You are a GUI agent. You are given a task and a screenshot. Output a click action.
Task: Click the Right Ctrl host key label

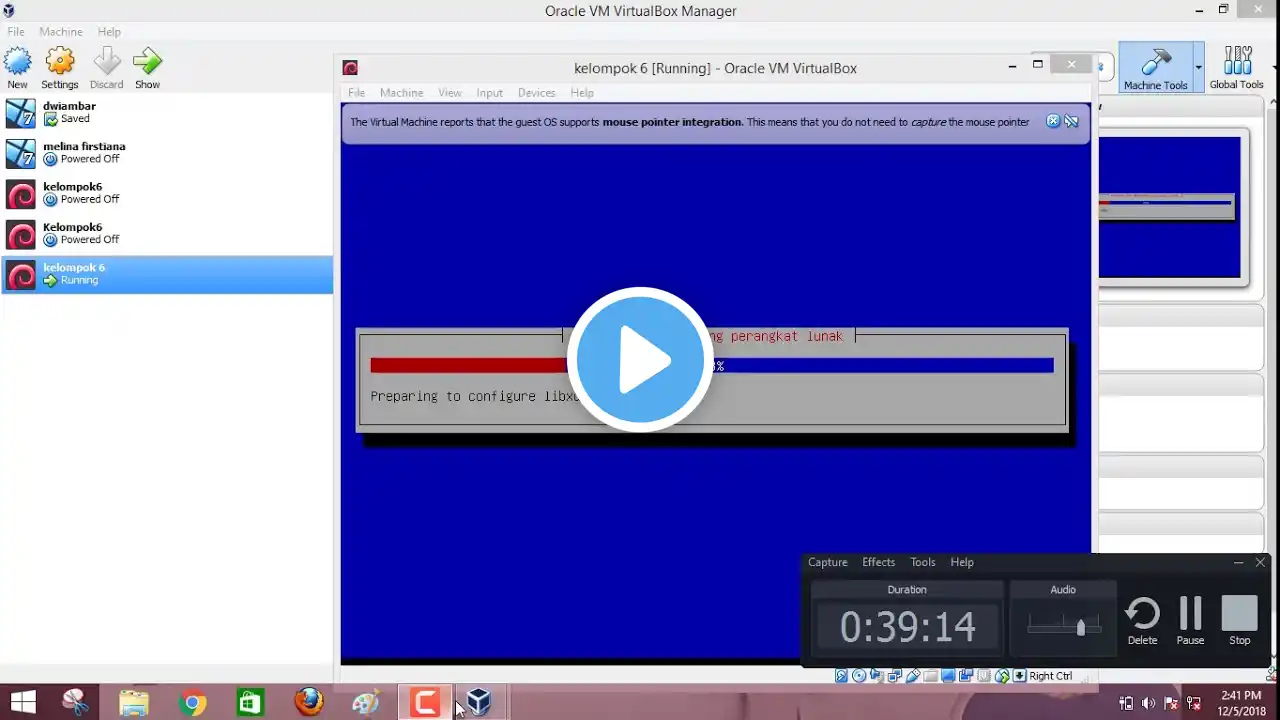[x=1051, y=676]
